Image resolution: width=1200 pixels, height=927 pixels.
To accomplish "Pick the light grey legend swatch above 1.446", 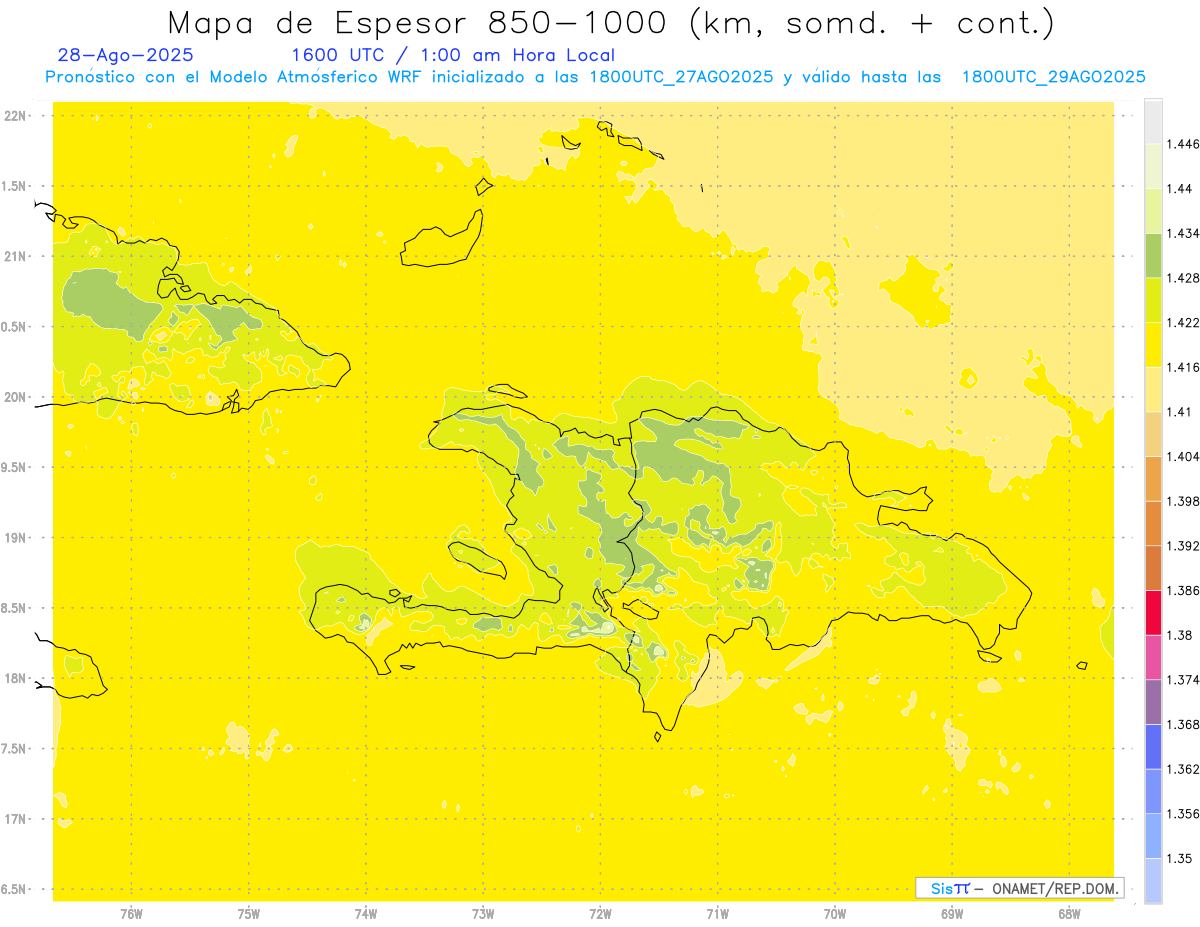I will [1153, 121].
